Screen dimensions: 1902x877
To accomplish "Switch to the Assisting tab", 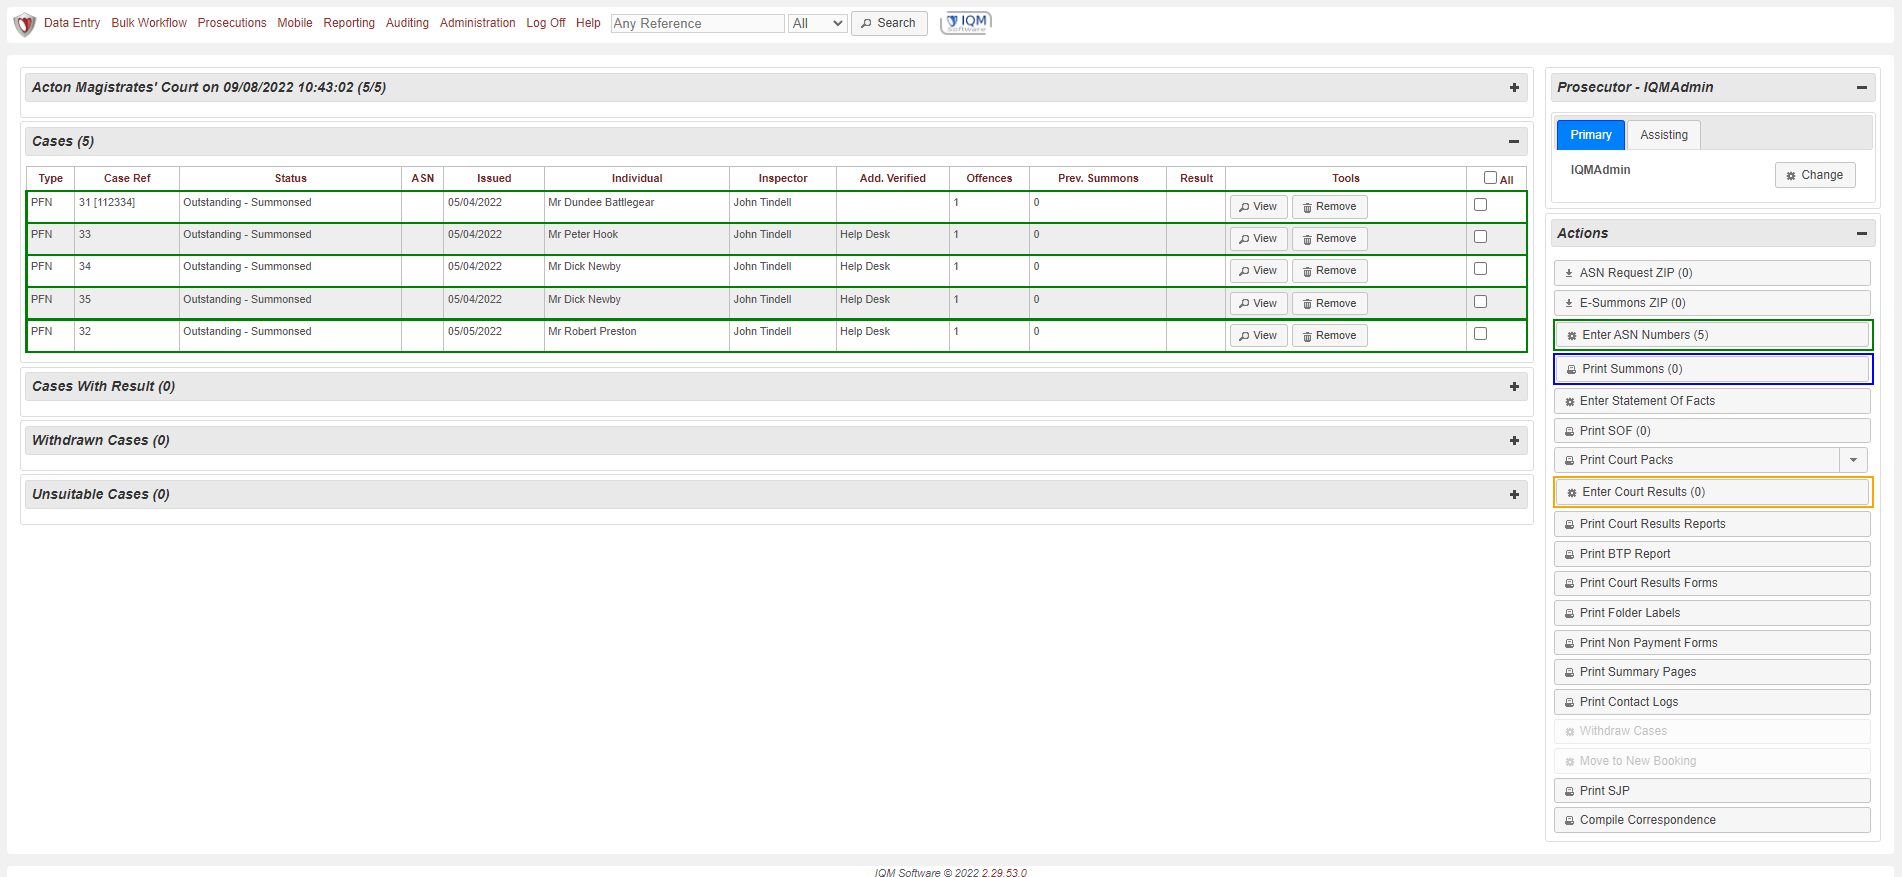I will click(1663, 135).
